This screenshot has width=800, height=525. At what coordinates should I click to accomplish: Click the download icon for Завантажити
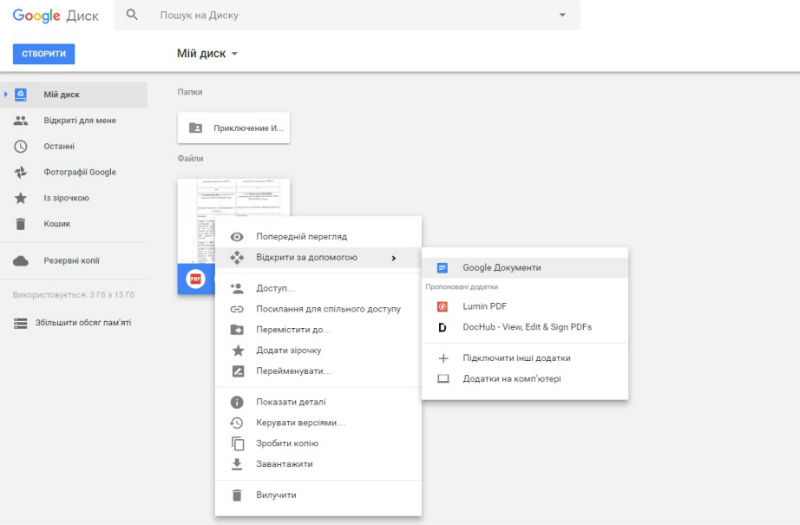tap(237, 464)
